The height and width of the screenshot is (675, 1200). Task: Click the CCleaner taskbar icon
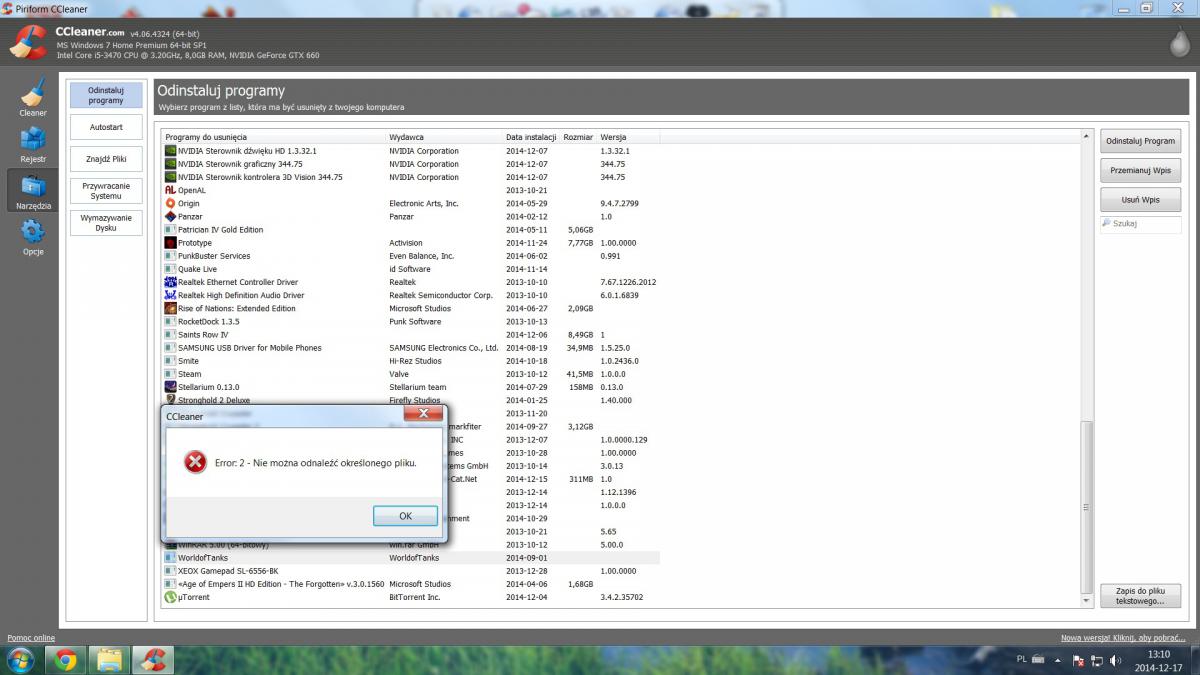coord(153,660)
